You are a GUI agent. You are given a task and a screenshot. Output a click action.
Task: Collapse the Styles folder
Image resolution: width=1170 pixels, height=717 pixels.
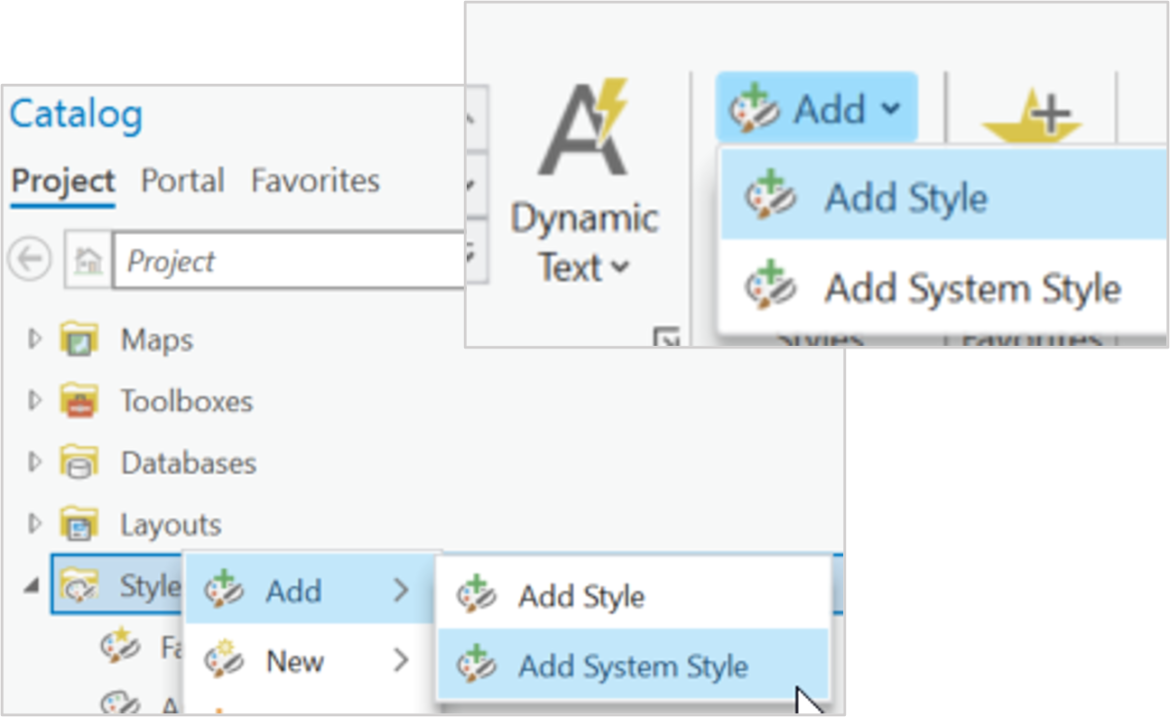(x=33, y=586)
